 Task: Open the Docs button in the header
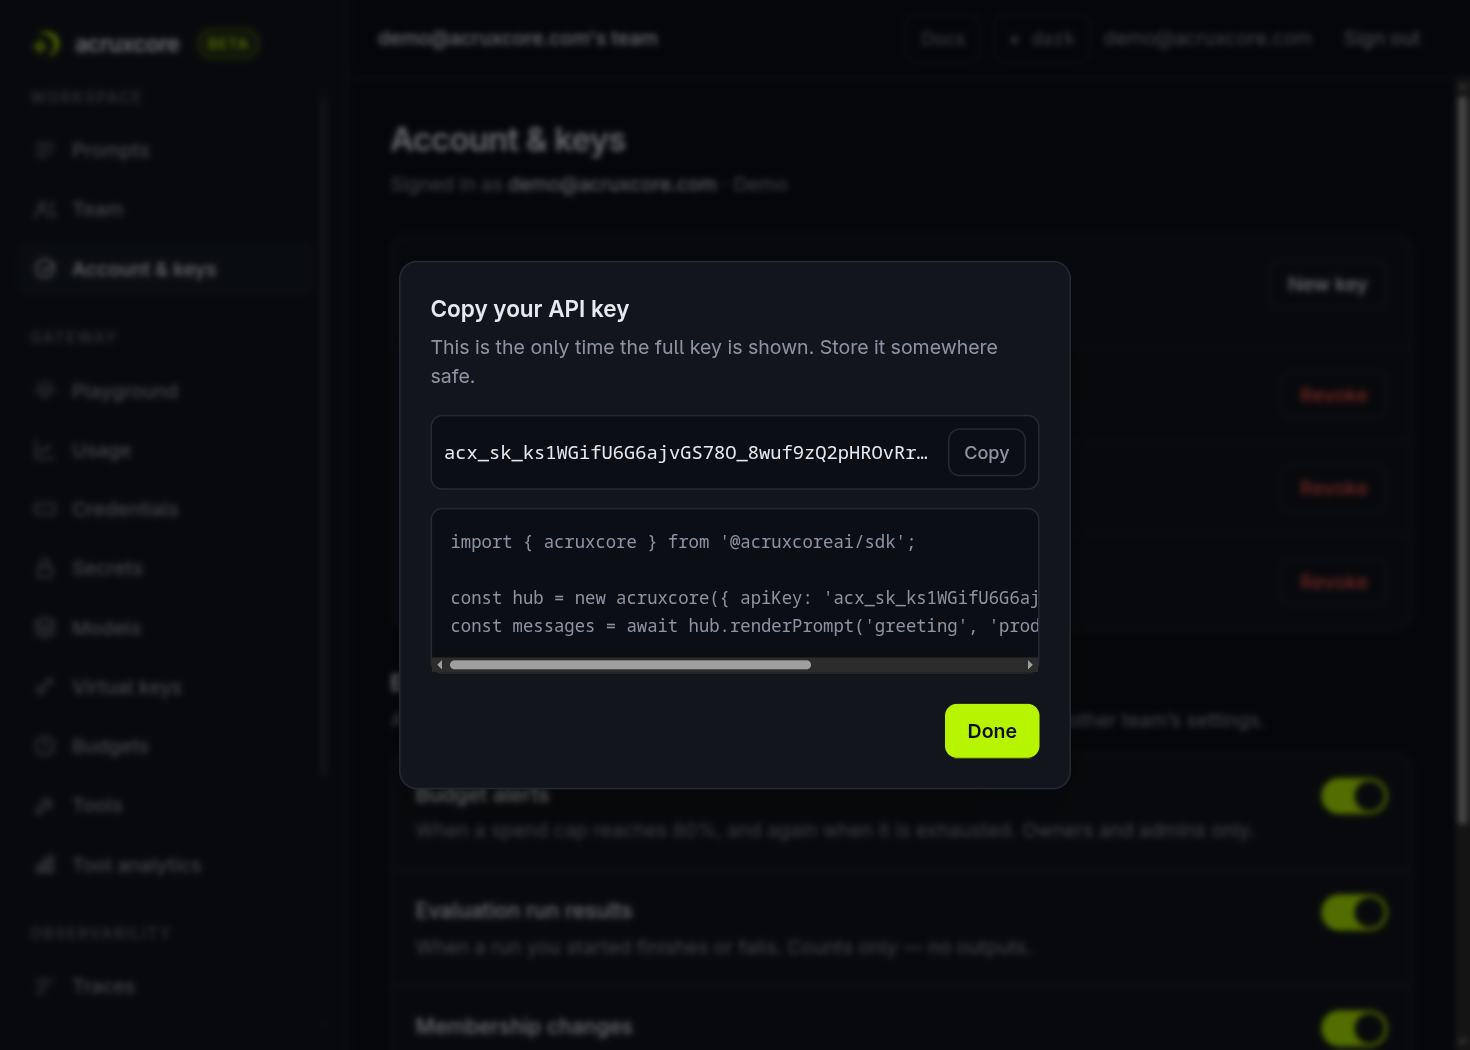[942, 39]
